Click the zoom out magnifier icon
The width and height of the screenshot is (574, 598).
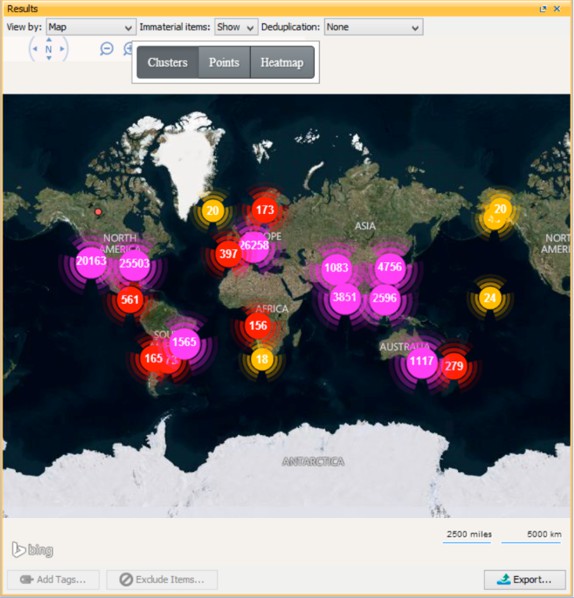(106, 49)
